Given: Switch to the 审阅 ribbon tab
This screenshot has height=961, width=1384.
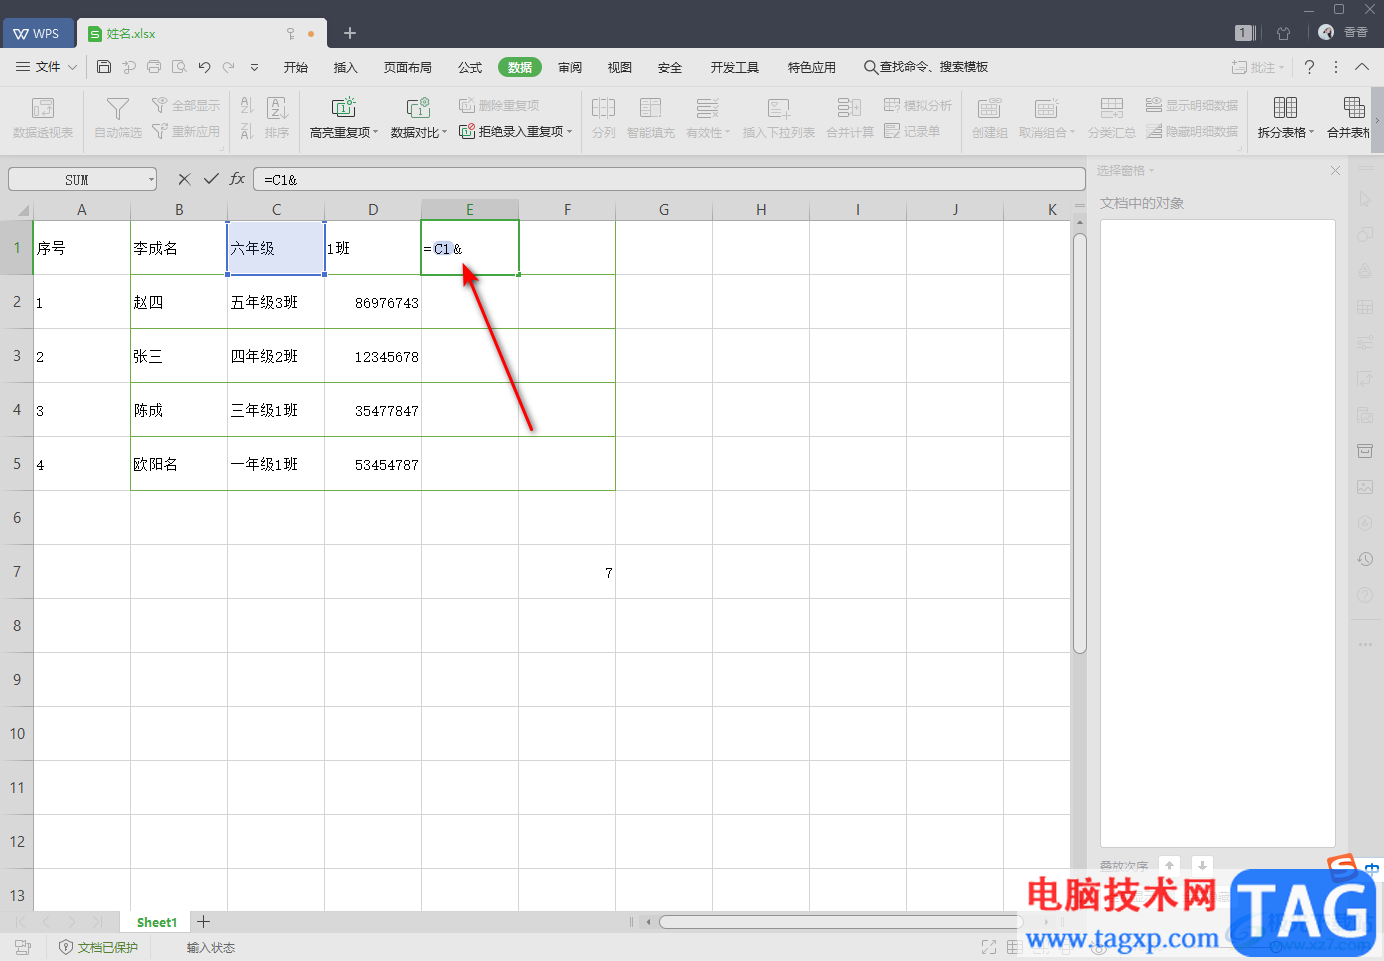Looking at the screenshot, I should point(570,67).
